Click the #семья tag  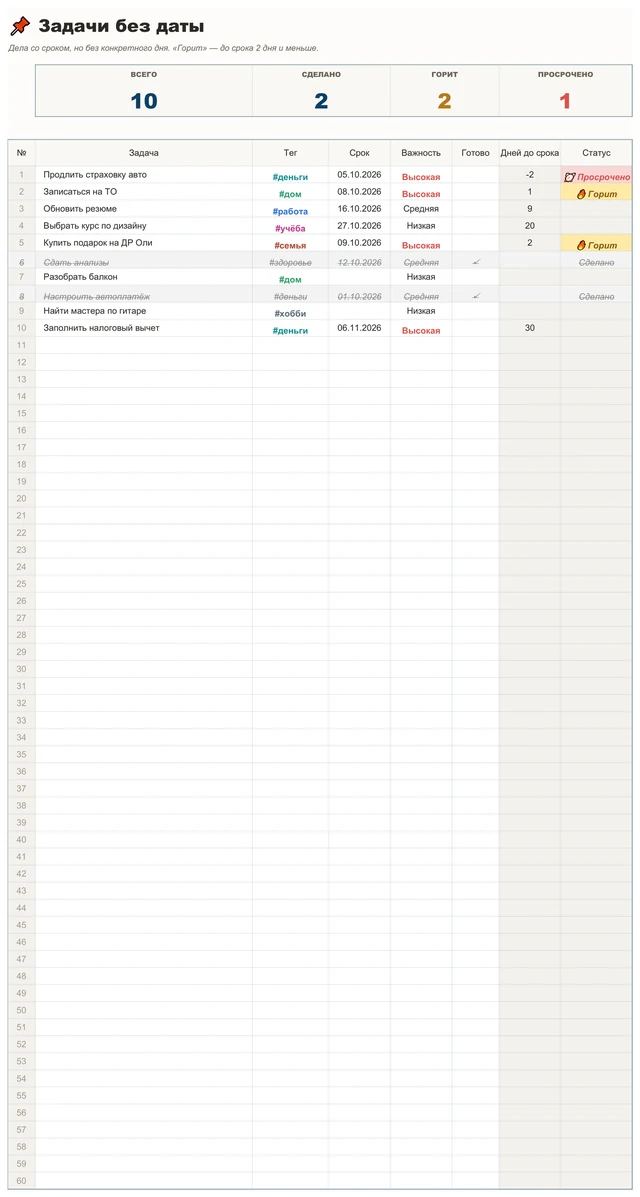coord(290,245)
